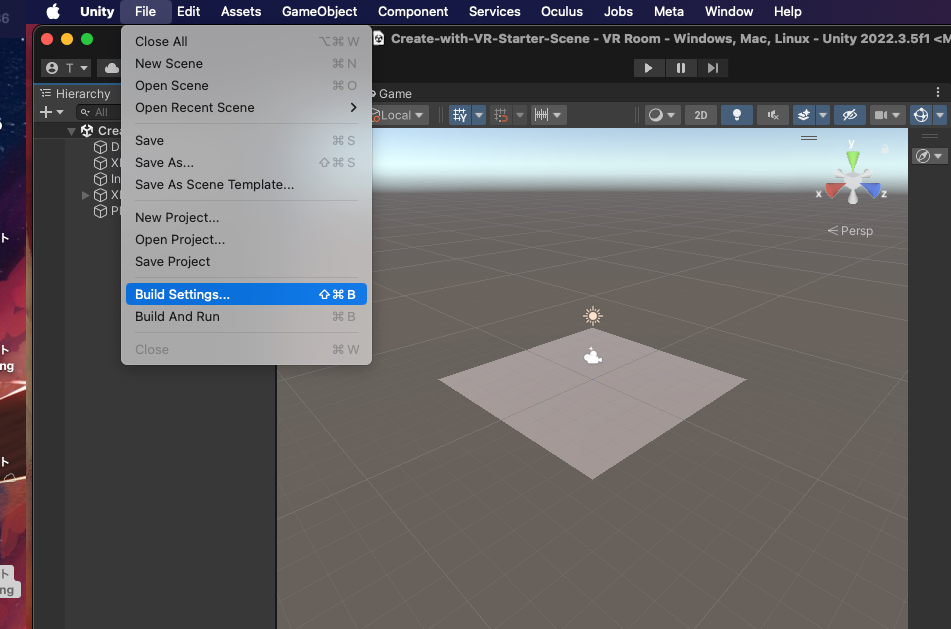Choose Open Scene menu entry
Viewport: 951px width, 629px height.
(246, 86)
